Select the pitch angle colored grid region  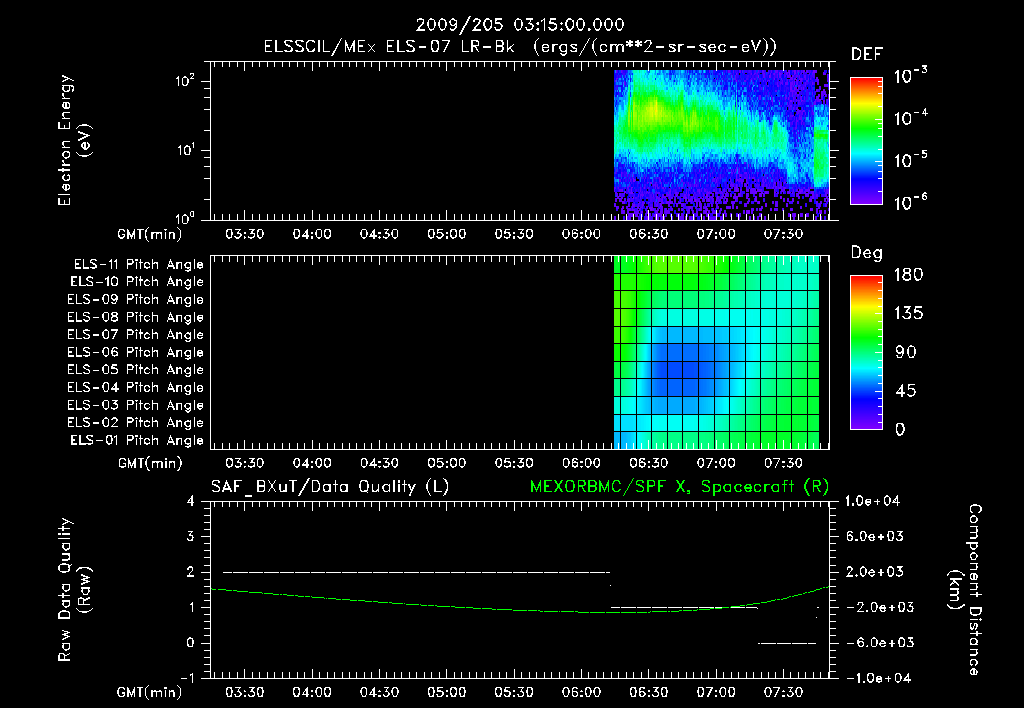[x=716, y=352]
